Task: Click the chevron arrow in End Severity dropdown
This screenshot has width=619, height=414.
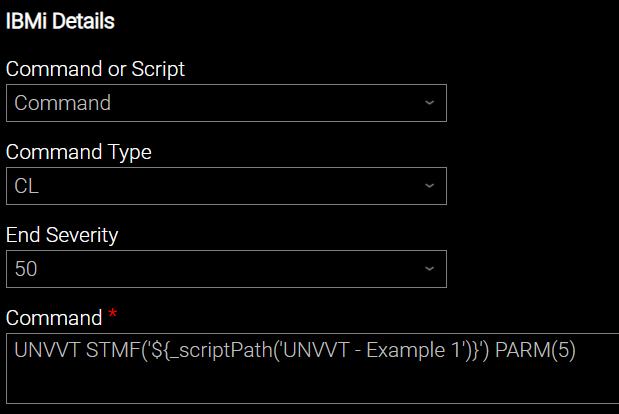Action: tap(429, 269)
